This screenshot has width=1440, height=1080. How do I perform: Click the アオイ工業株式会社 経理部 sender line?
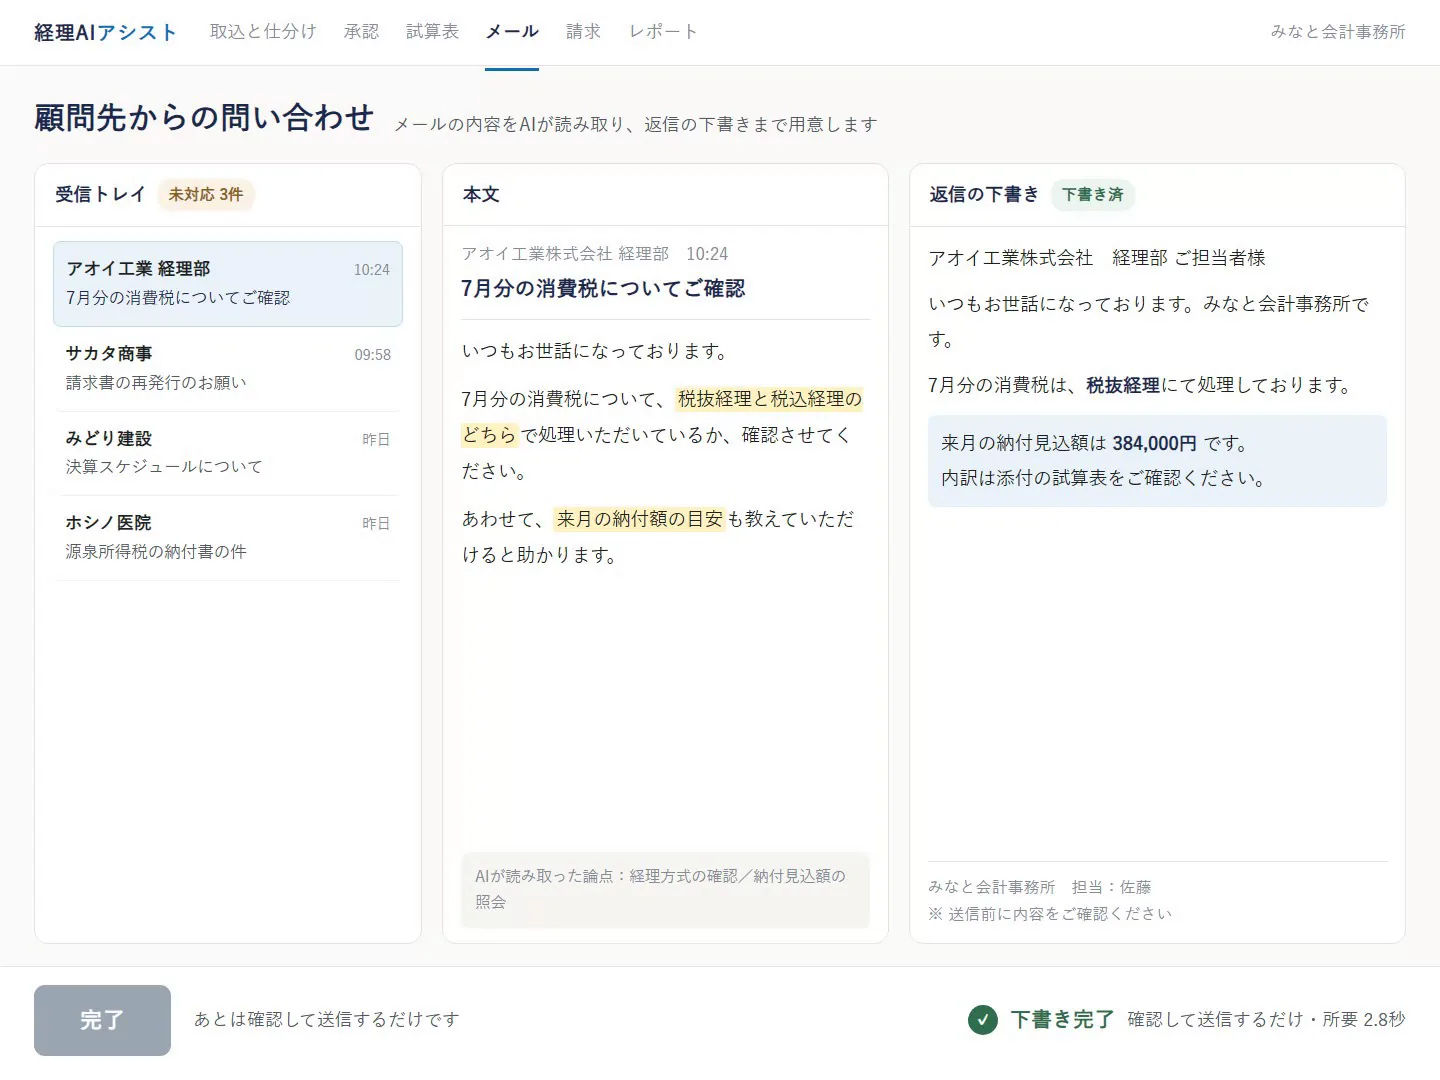pos(565,254)
